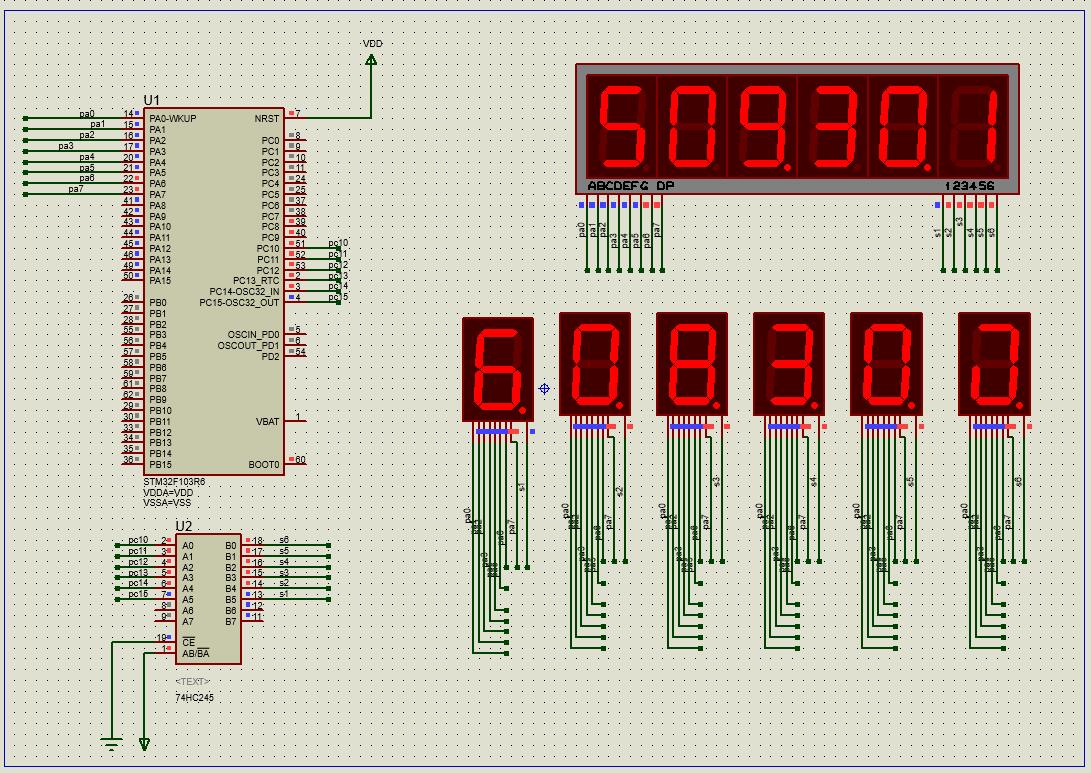The height and width of the screenshot is (773, 1091).
Task: Select the single display showing digit 6
Action: point(498,369)
